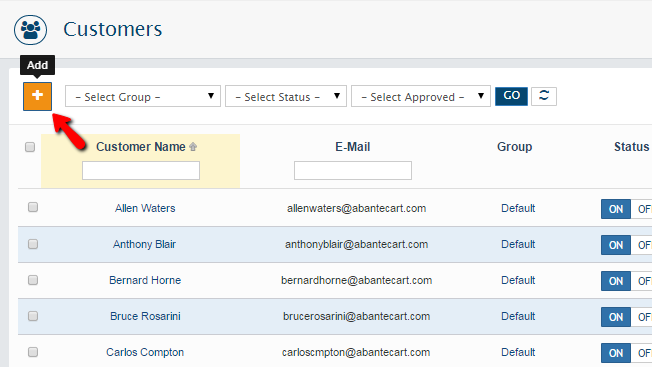The width and height of the screenshot is (652, 367).
Task: Select the Carlos Compton row checkbox
Action: 33,352
